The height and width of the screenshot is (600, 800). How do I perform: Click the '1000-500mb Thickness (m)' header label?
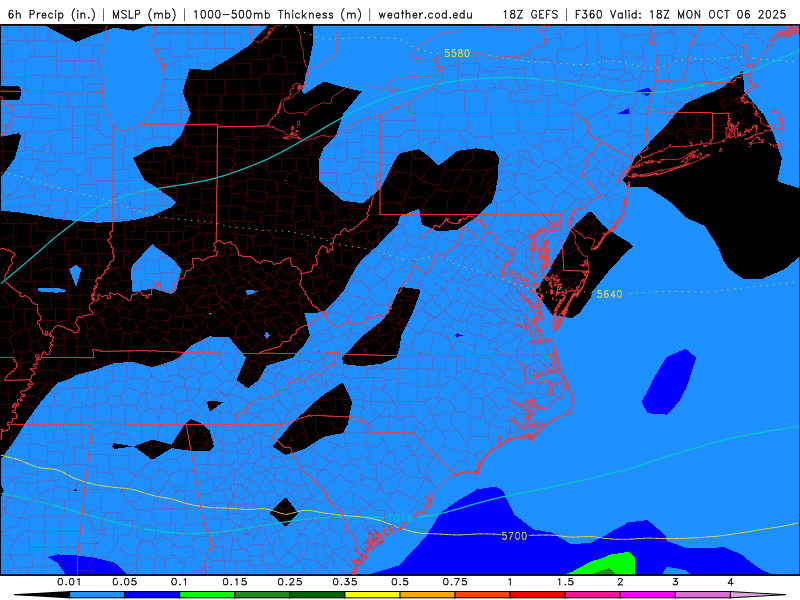(x=277, y=14)
